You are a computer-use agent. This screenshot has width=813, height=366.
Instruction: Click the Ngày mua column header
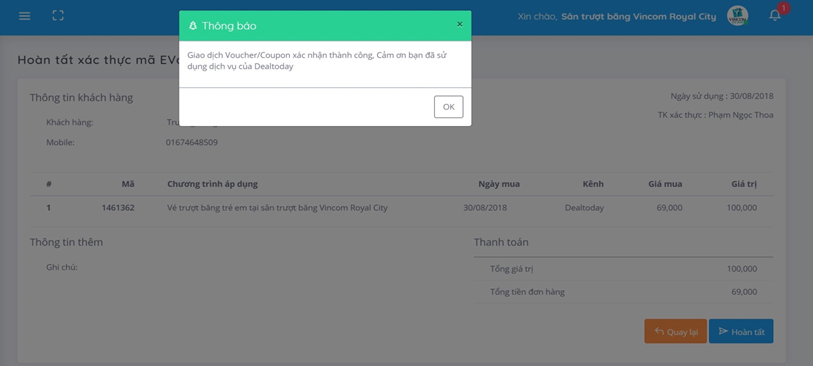[x=499, y=184]
